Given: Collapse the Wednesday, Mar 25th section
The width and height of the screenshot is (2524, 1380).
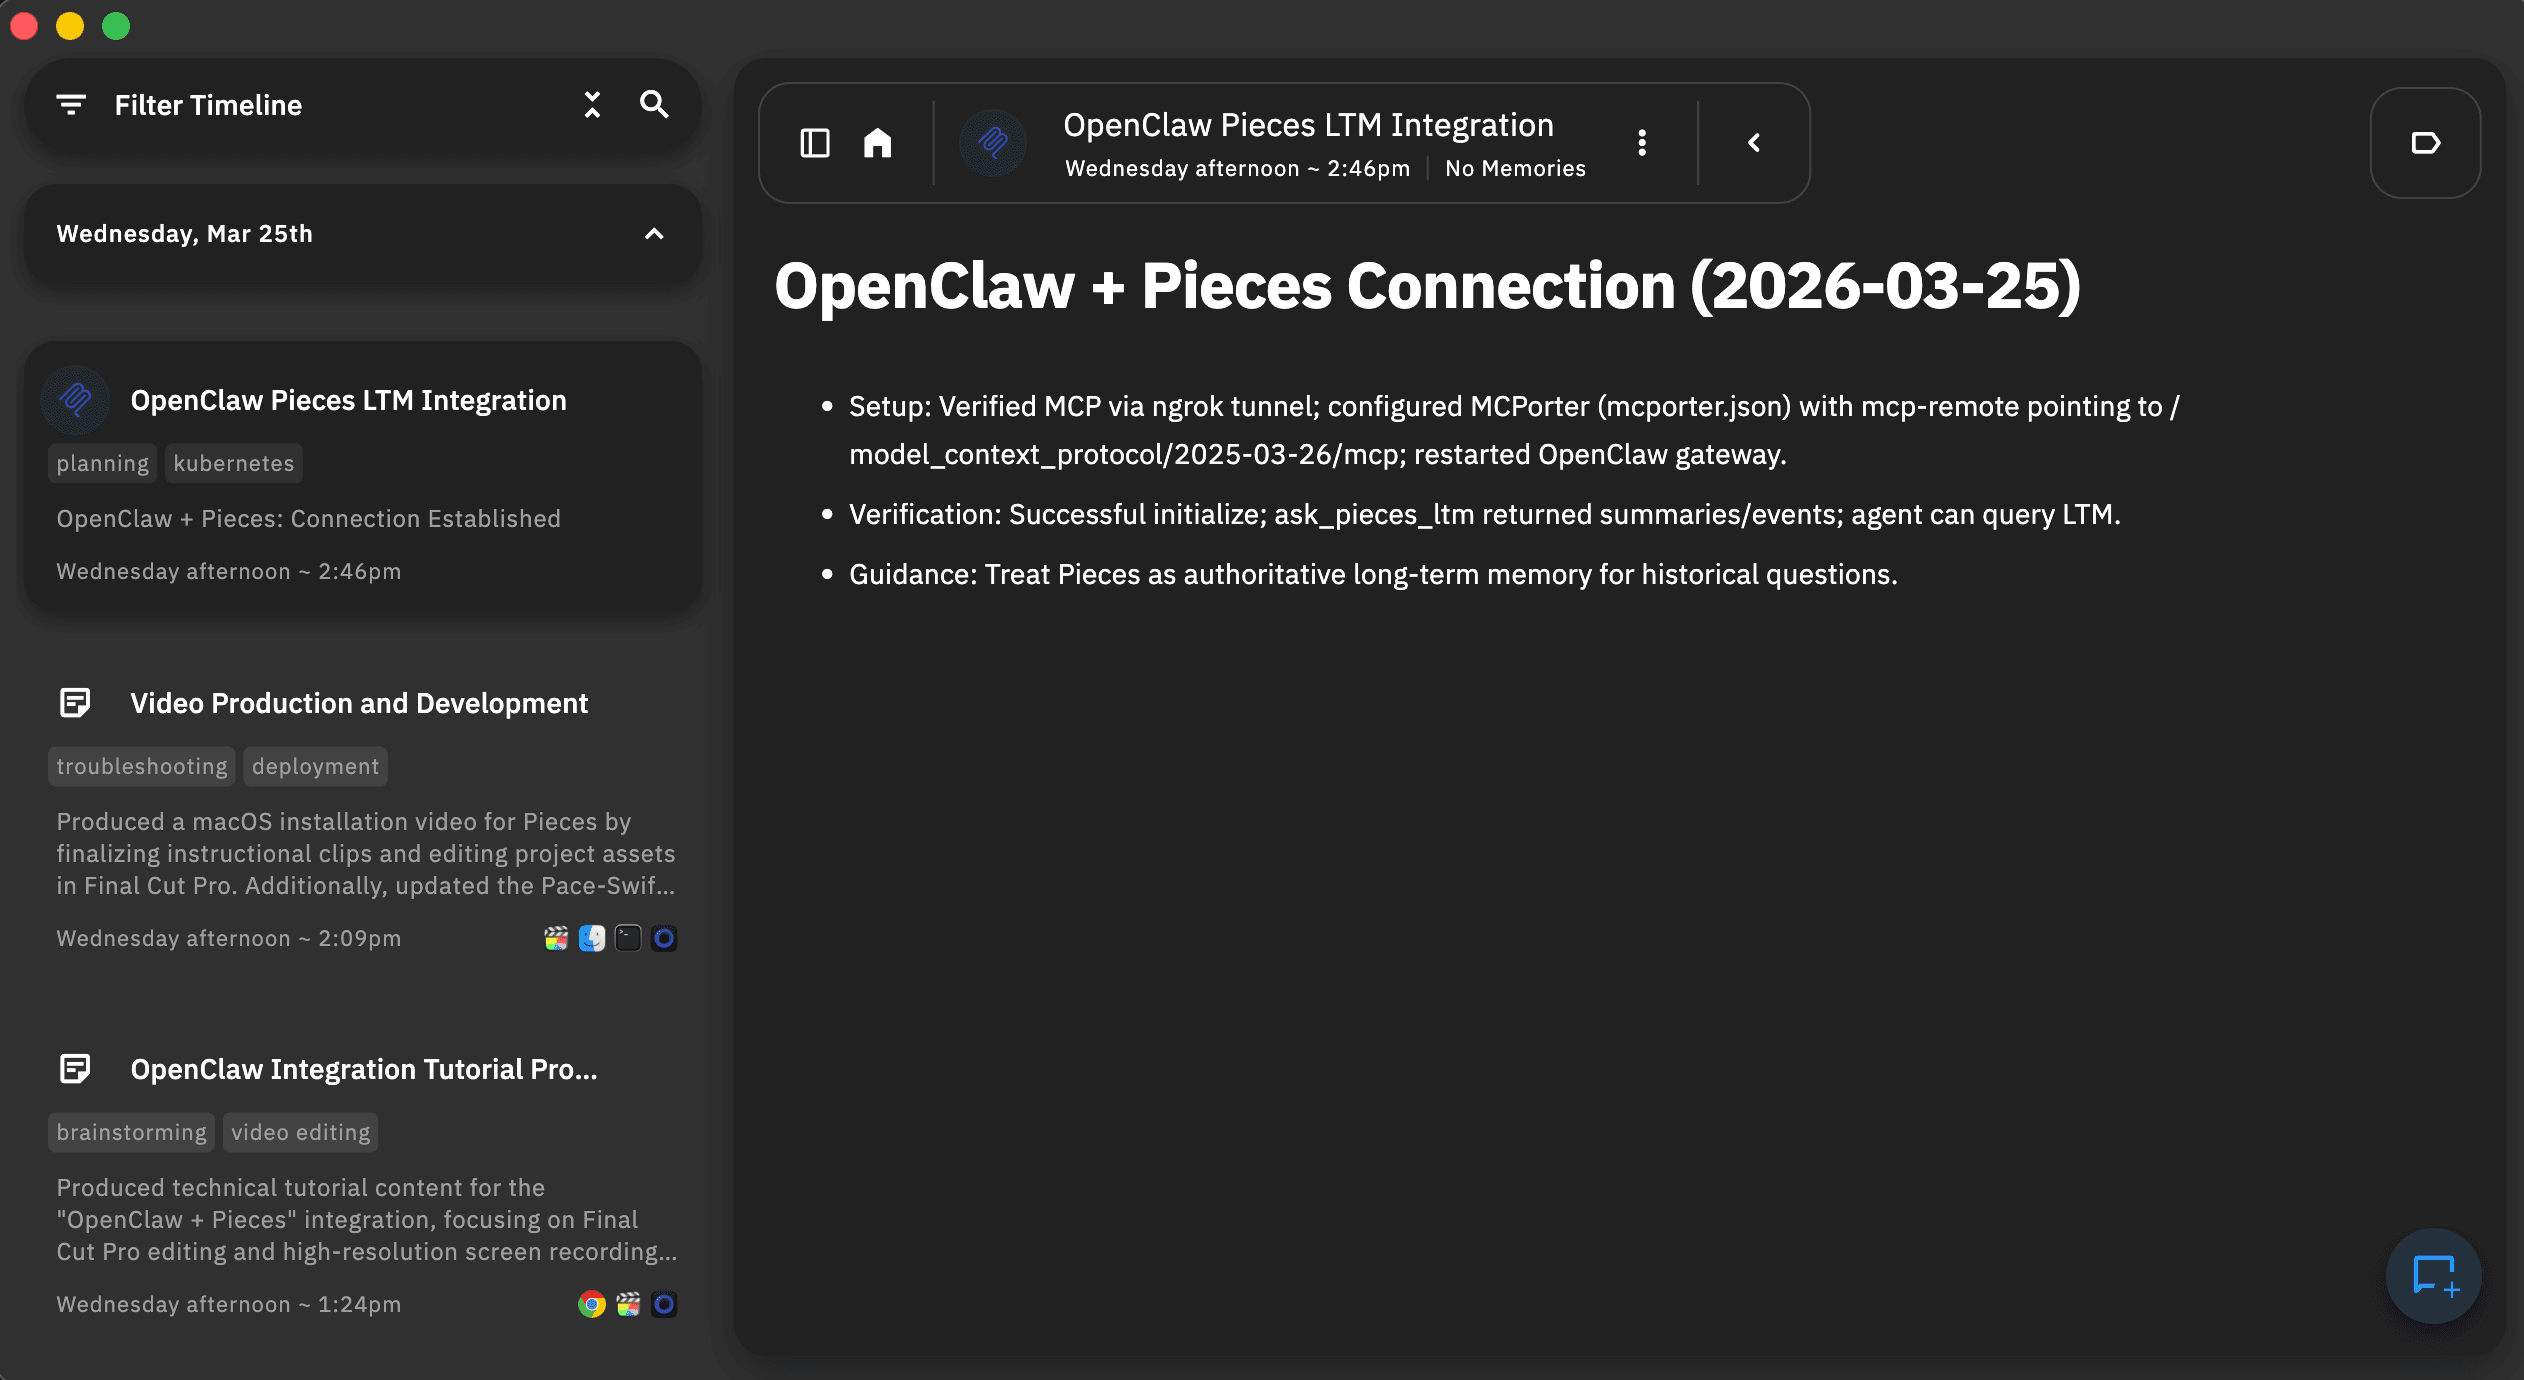Looking at the screenshot, I should [x=654, y=234].
